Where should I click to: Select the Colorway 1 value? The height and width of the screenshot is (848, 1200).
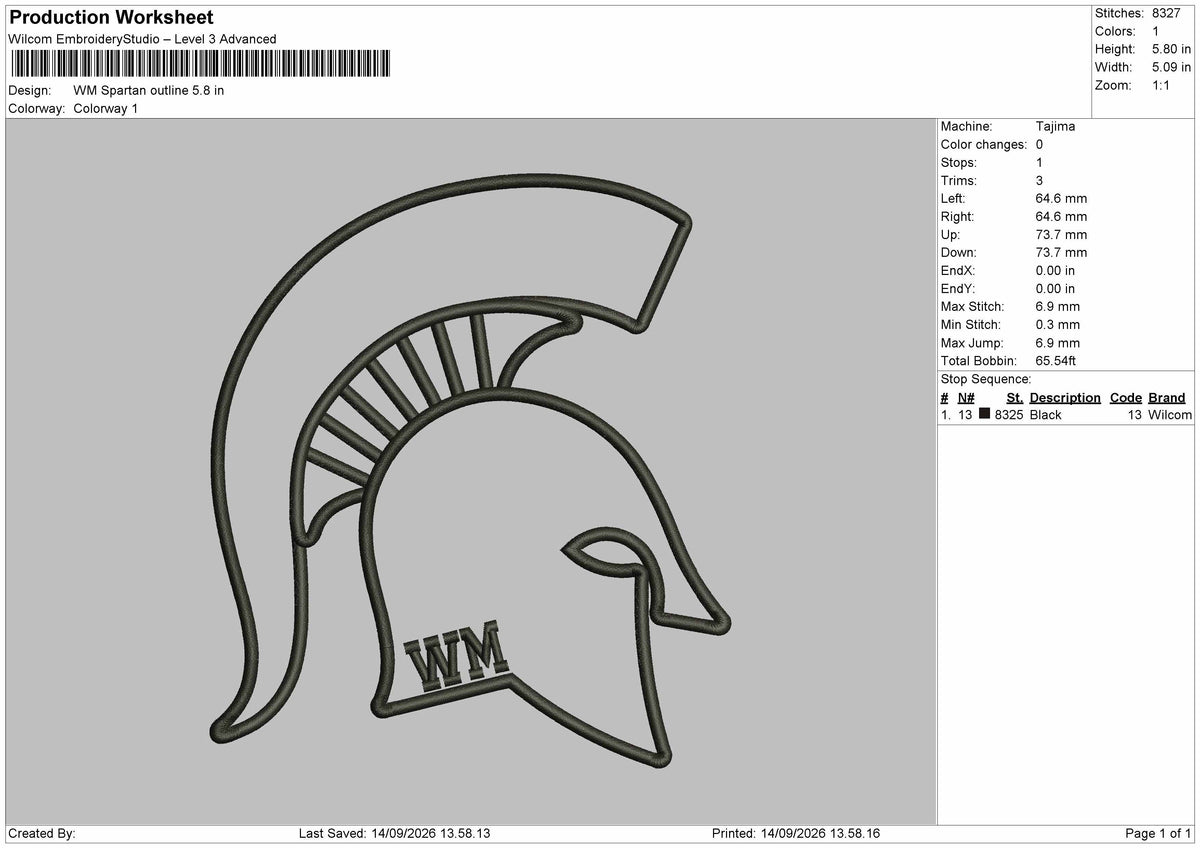106,108
